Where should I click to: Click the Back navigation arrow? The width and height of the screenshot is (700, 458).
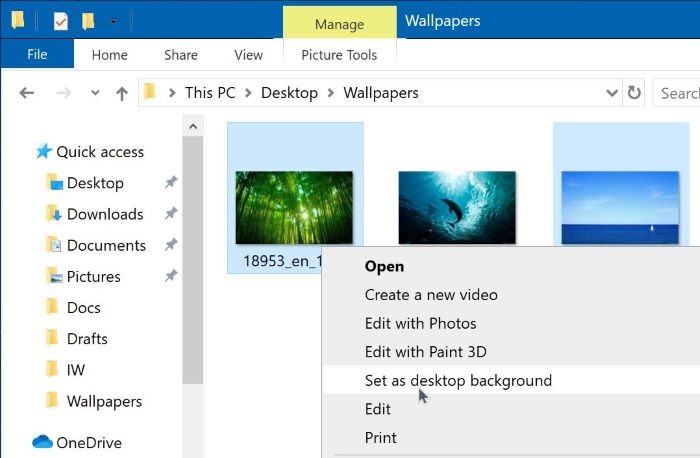(x=27, y=93)
